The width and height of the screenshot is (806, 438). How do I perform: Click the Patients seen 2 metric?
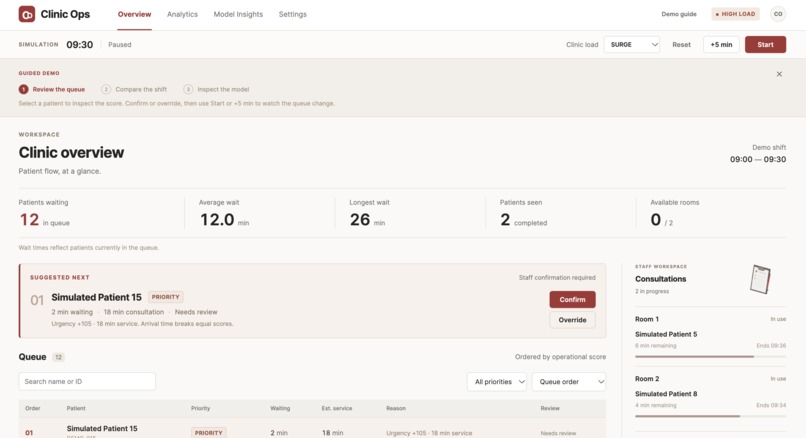(523, 214)
